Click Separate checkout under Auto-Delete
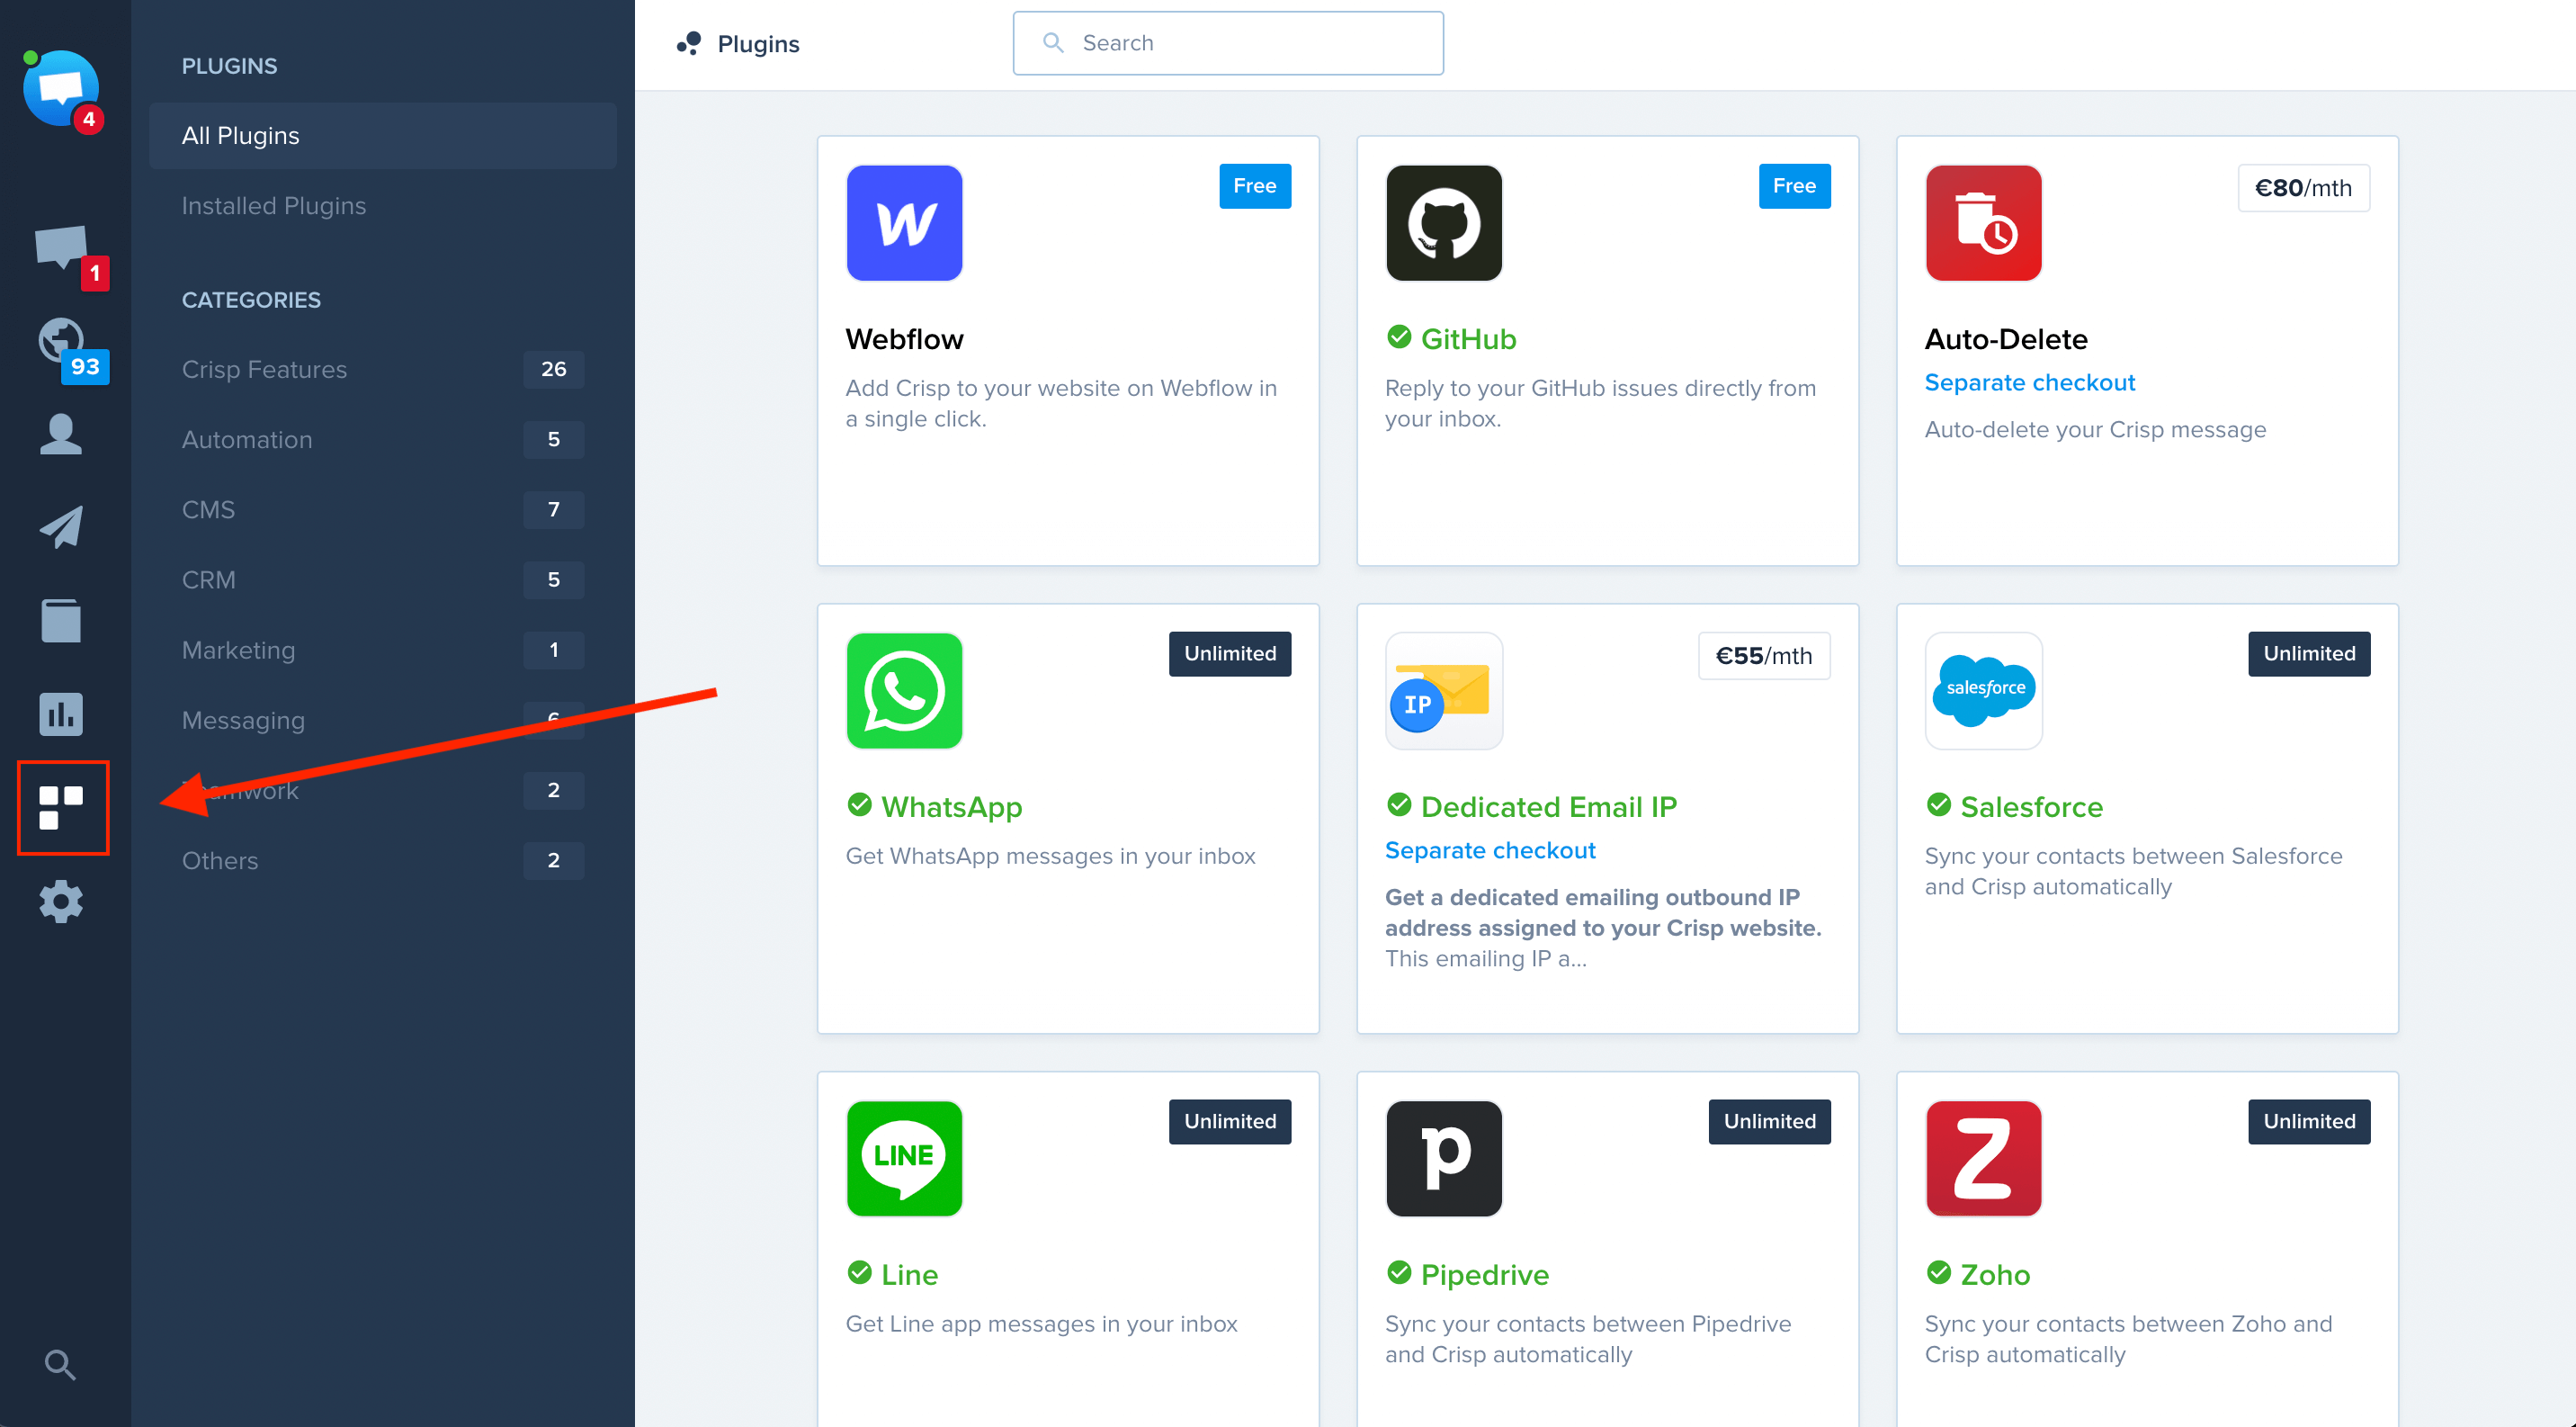This screenshot has height=1427, width=2576. tap(2029, 383)
